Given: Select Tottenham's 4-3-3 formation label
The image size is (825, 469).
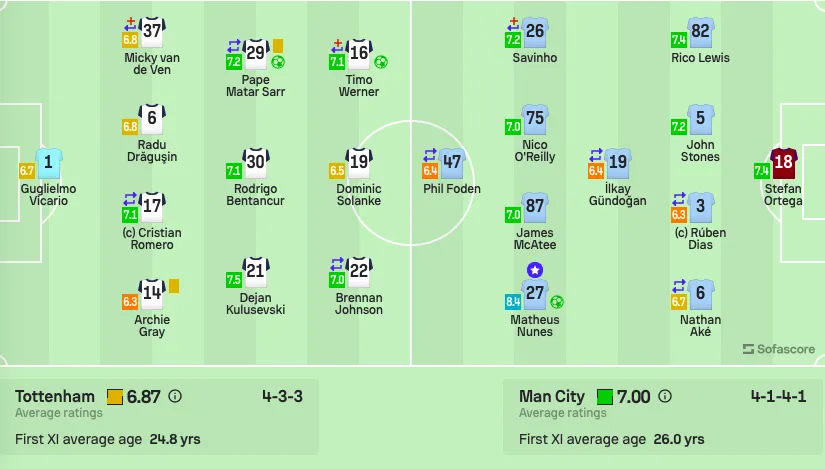Looking at the screenshot, I should click(x=283, y=396).
